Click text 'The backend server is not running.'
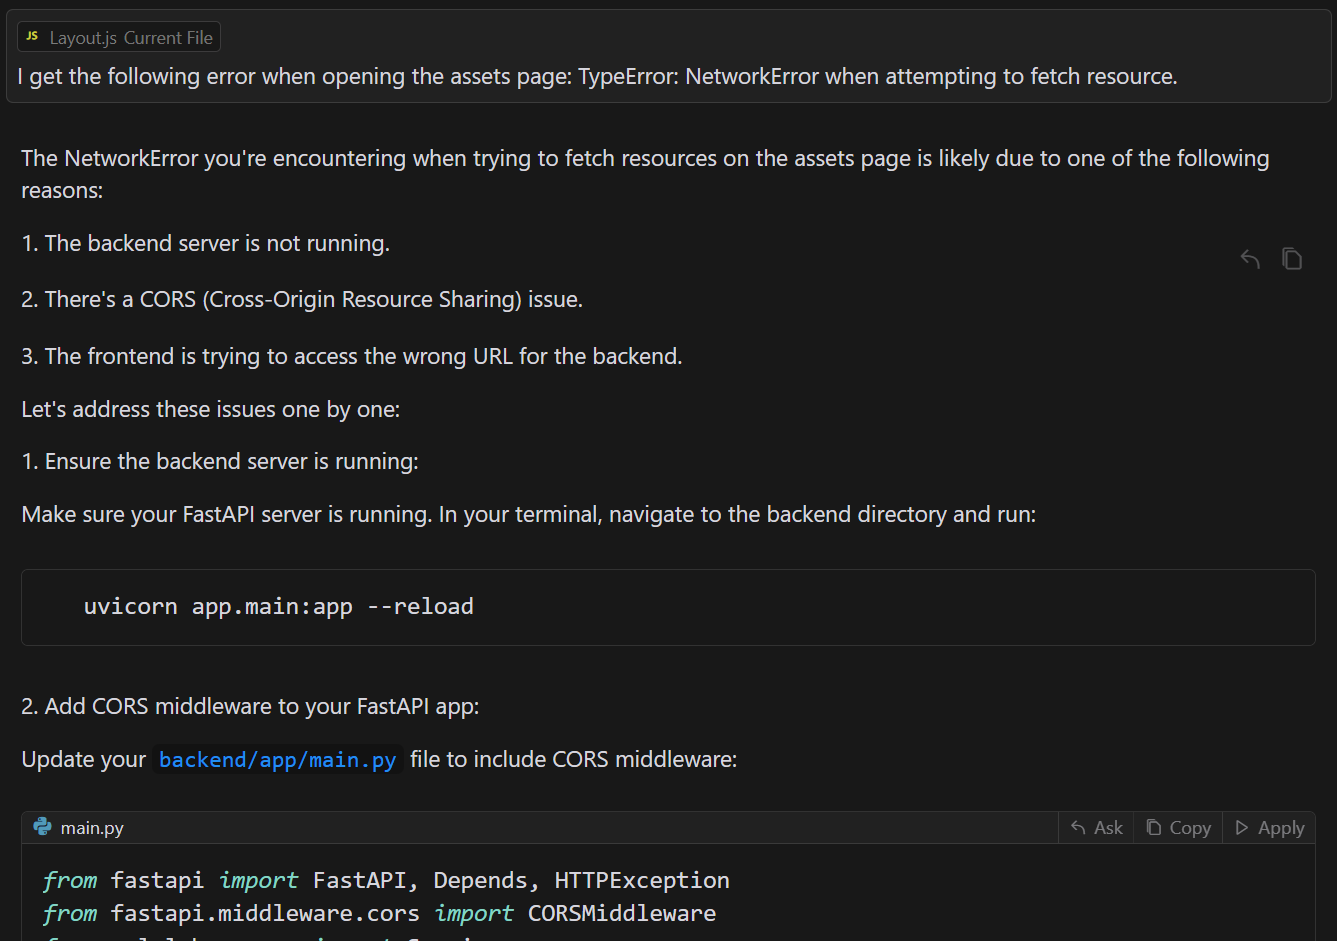This screenshot has height=941, width=1337. tap(217, 244)
